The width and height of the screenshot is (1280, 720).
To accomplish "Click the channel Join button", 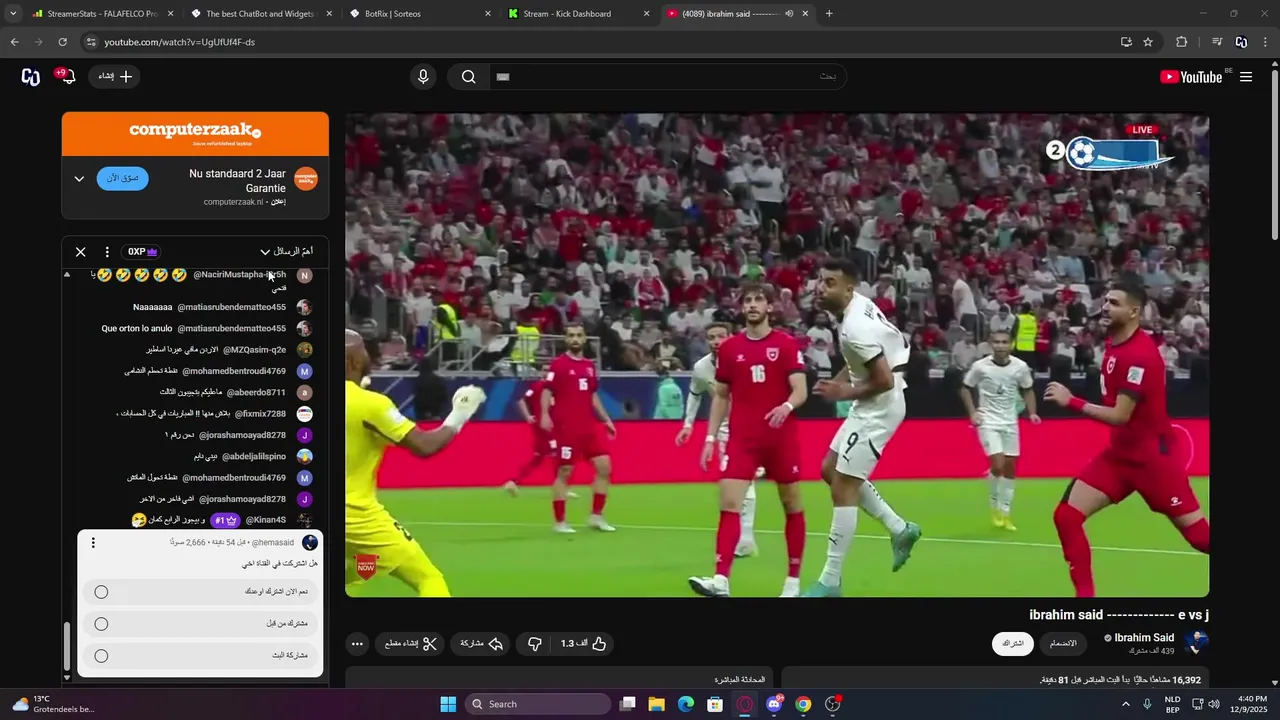I will tap(1063, 644).
